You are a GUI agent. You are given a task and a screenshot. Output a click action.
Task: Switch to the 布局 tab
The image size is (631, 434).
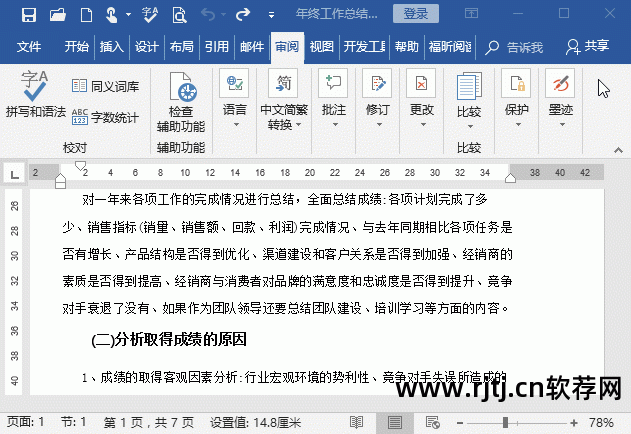[x=181, y=47]
